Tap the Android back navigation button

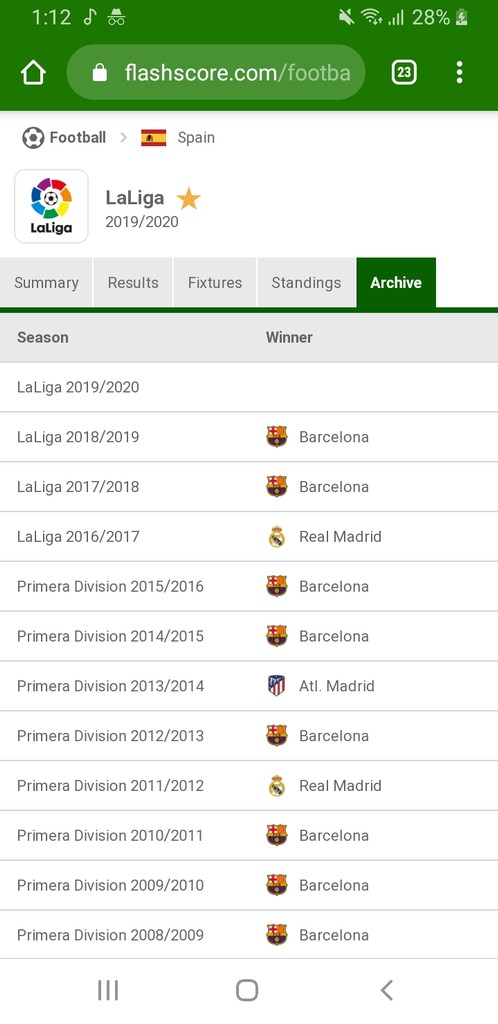(x=386, y=990)
